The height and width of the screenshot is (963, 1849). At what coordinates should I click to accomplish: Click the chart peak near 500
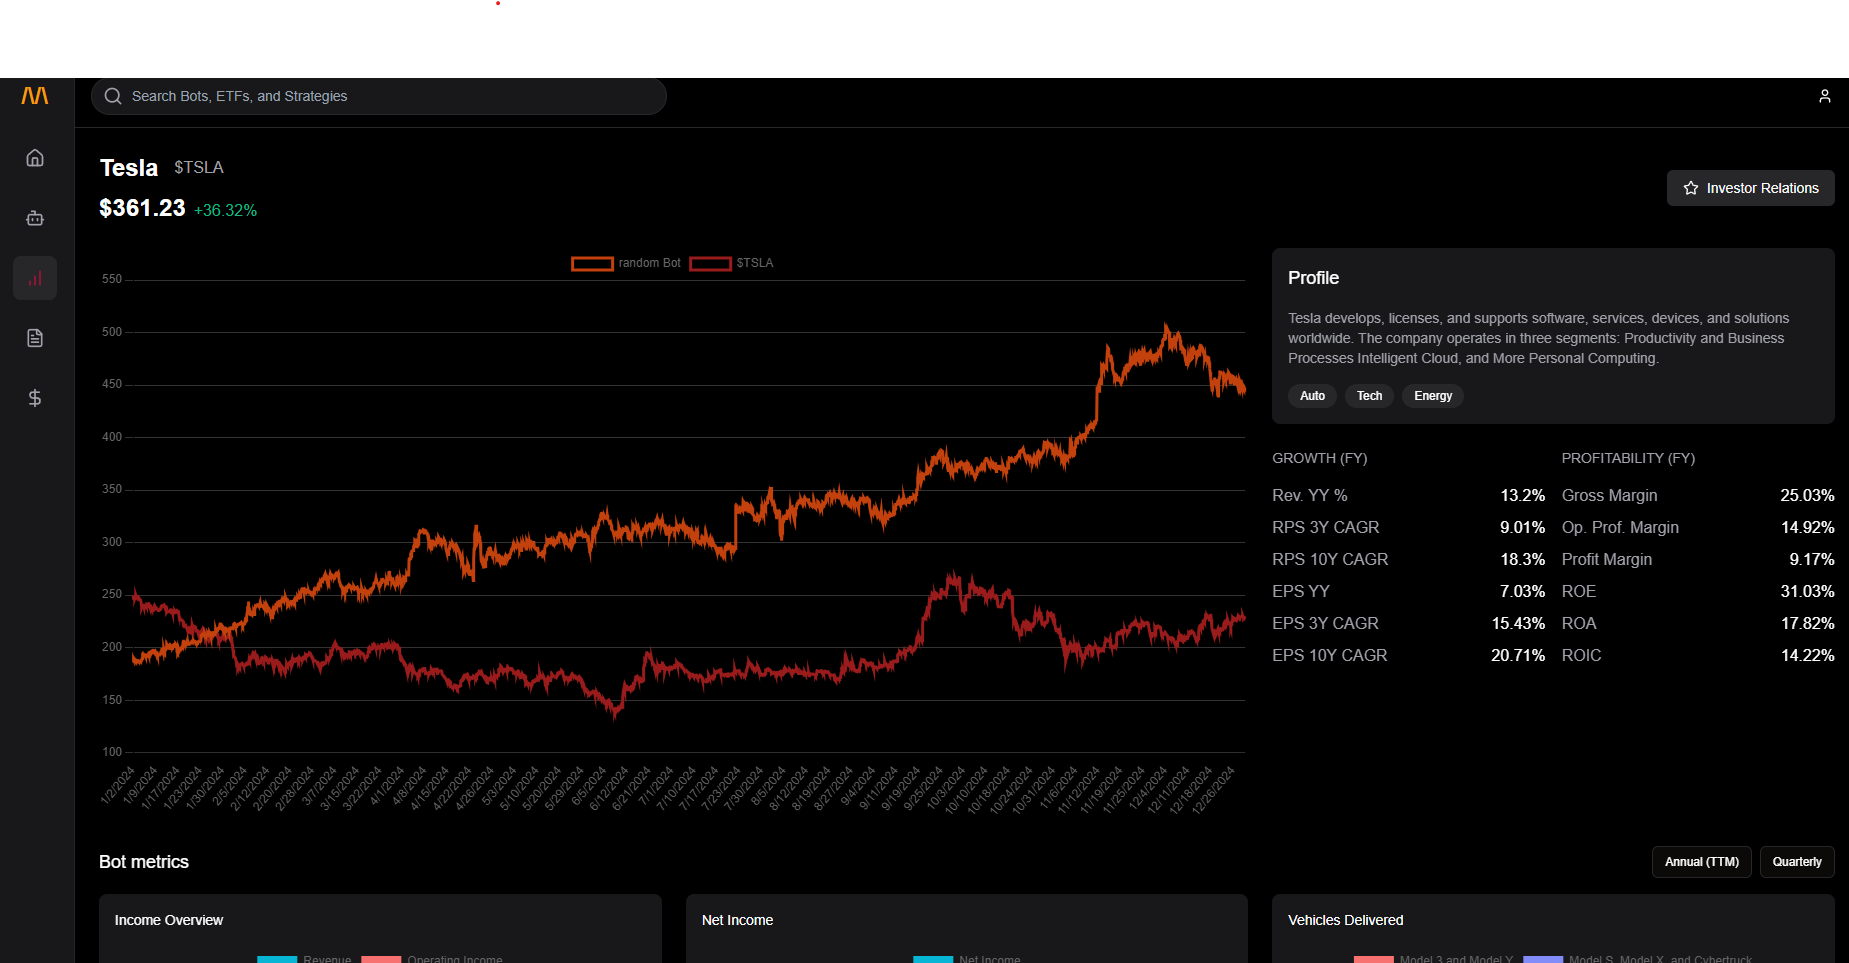pyautogui.click(x=1166, y=328)
